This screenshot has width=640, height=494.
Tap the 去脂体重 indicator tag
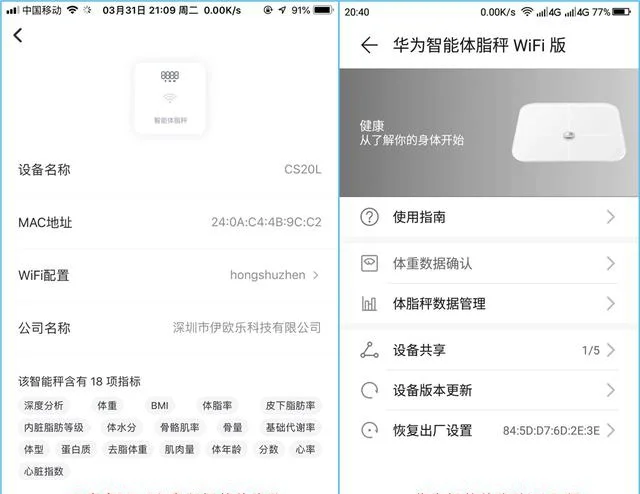tap(127, 449)
